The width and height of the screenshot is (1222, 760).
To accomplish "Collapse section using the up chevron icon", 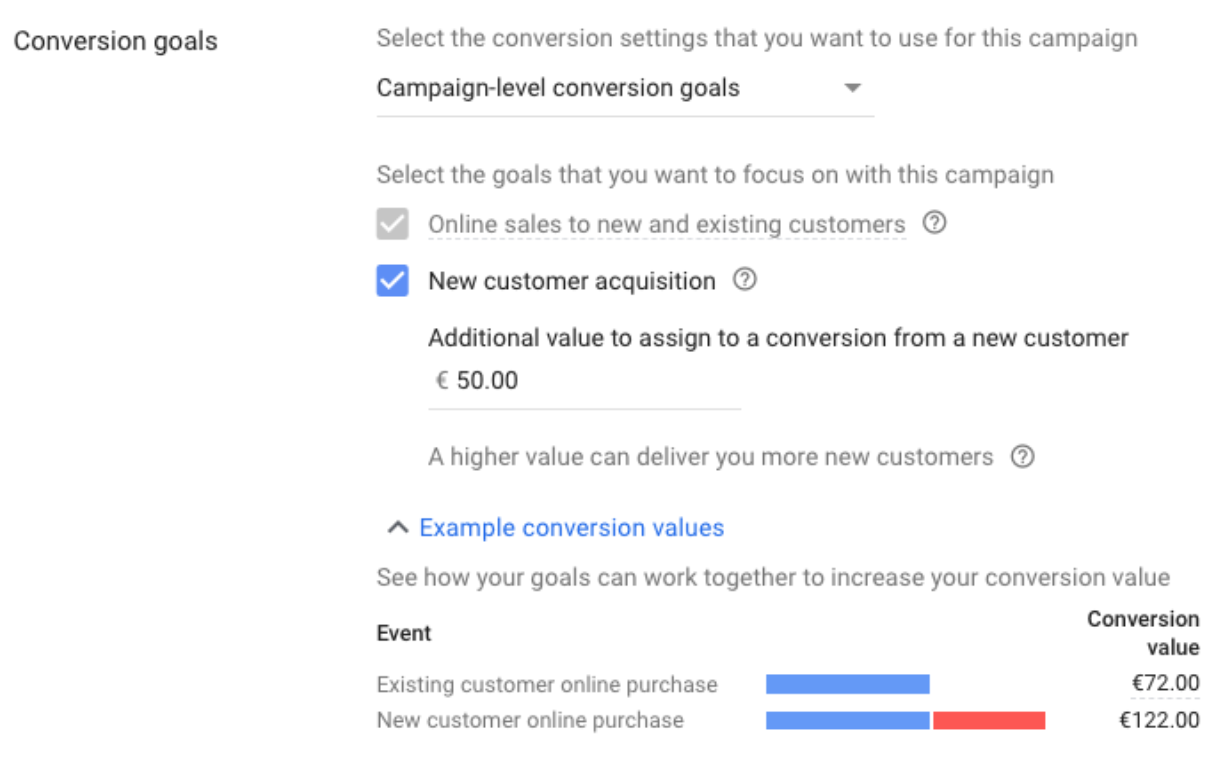I will tap(398, 528).
